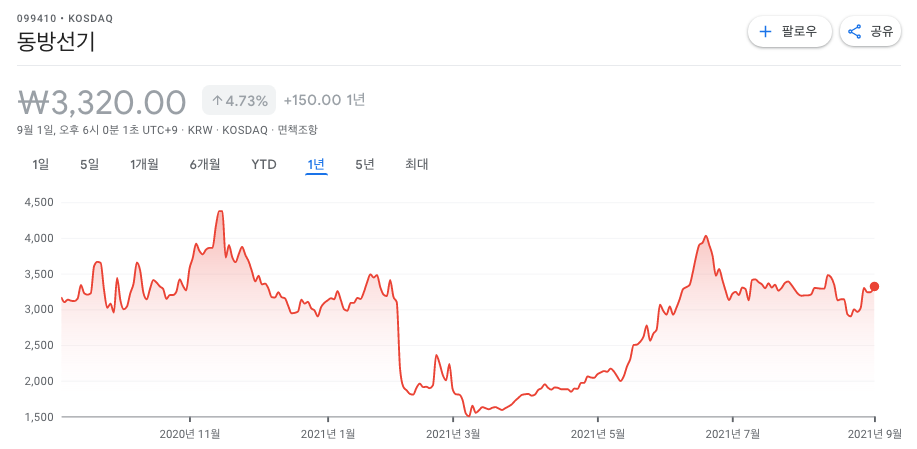Click the 2,500 y-axis value
917x449 pixels.
(x=39, y=345)
